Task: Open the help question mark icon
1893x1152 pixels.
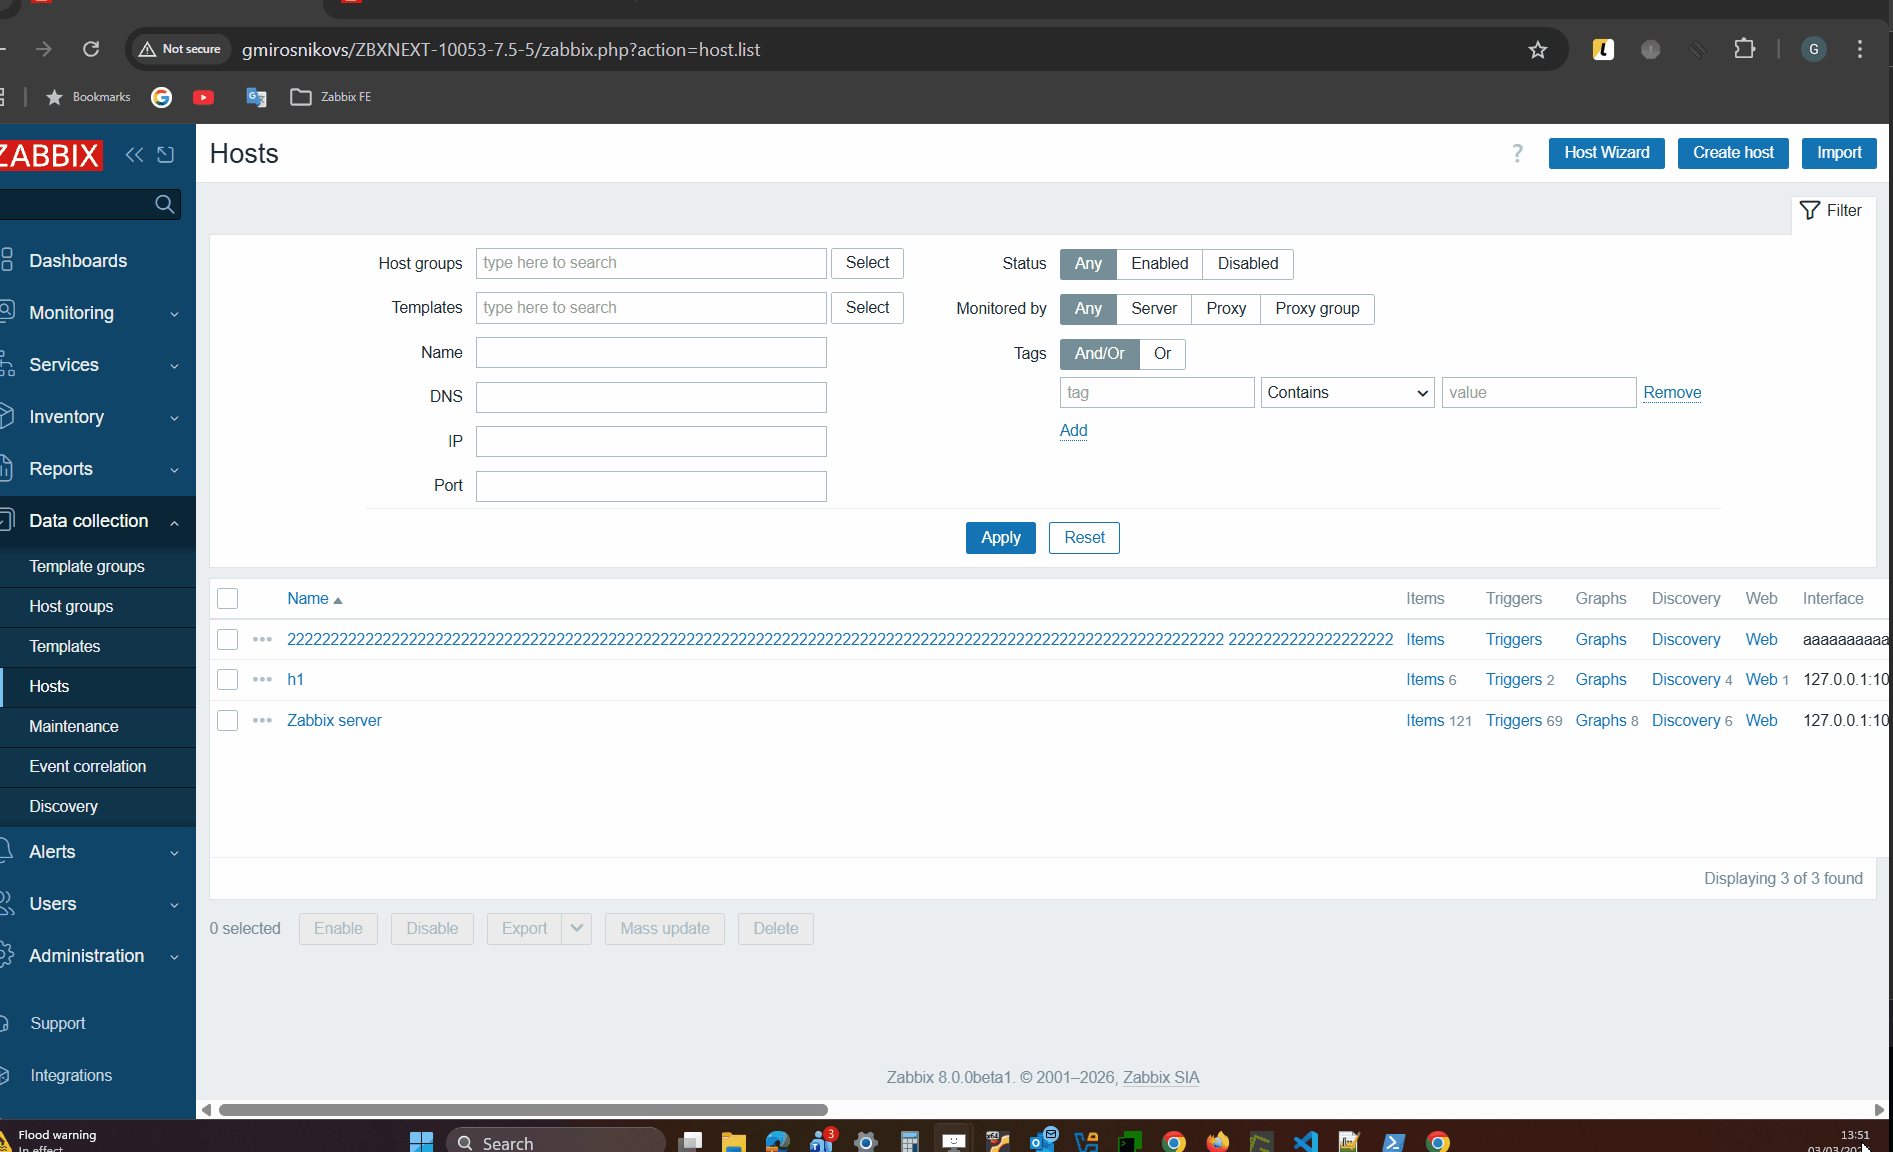Action: (x=1517, y=153)
